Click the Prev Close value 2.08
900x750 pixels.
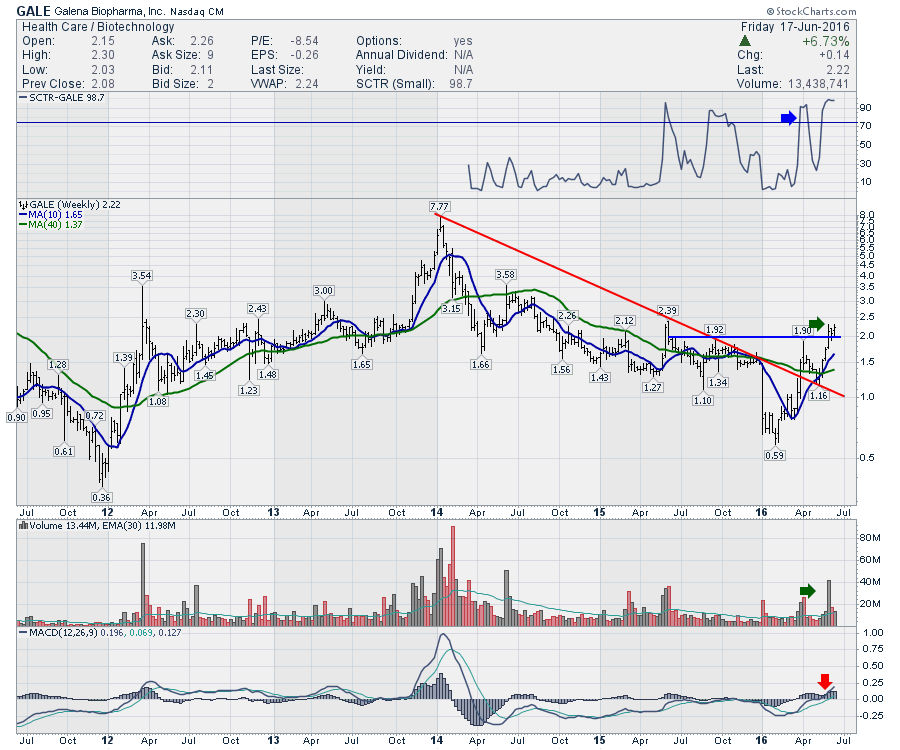click(103, 84)
